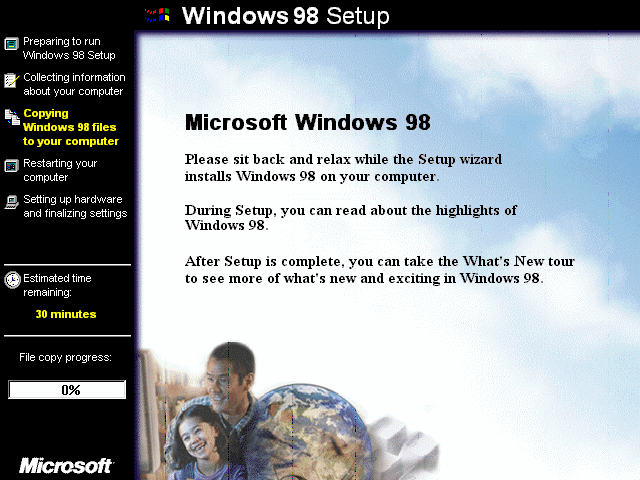Click the Restarting your computer monitor icon
640x480 pixels.
(x=11, y=166)
